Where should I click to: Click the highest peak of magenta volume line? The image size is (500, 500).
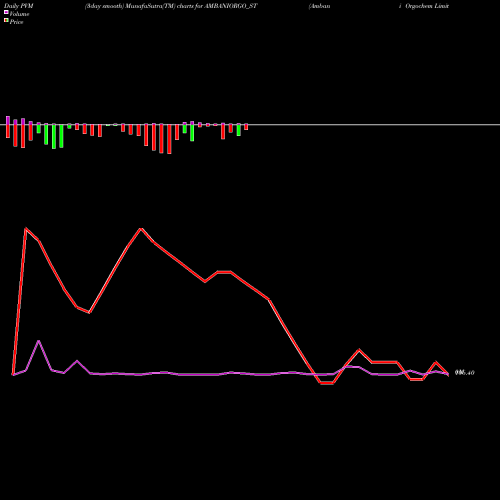tap(39, 341)
